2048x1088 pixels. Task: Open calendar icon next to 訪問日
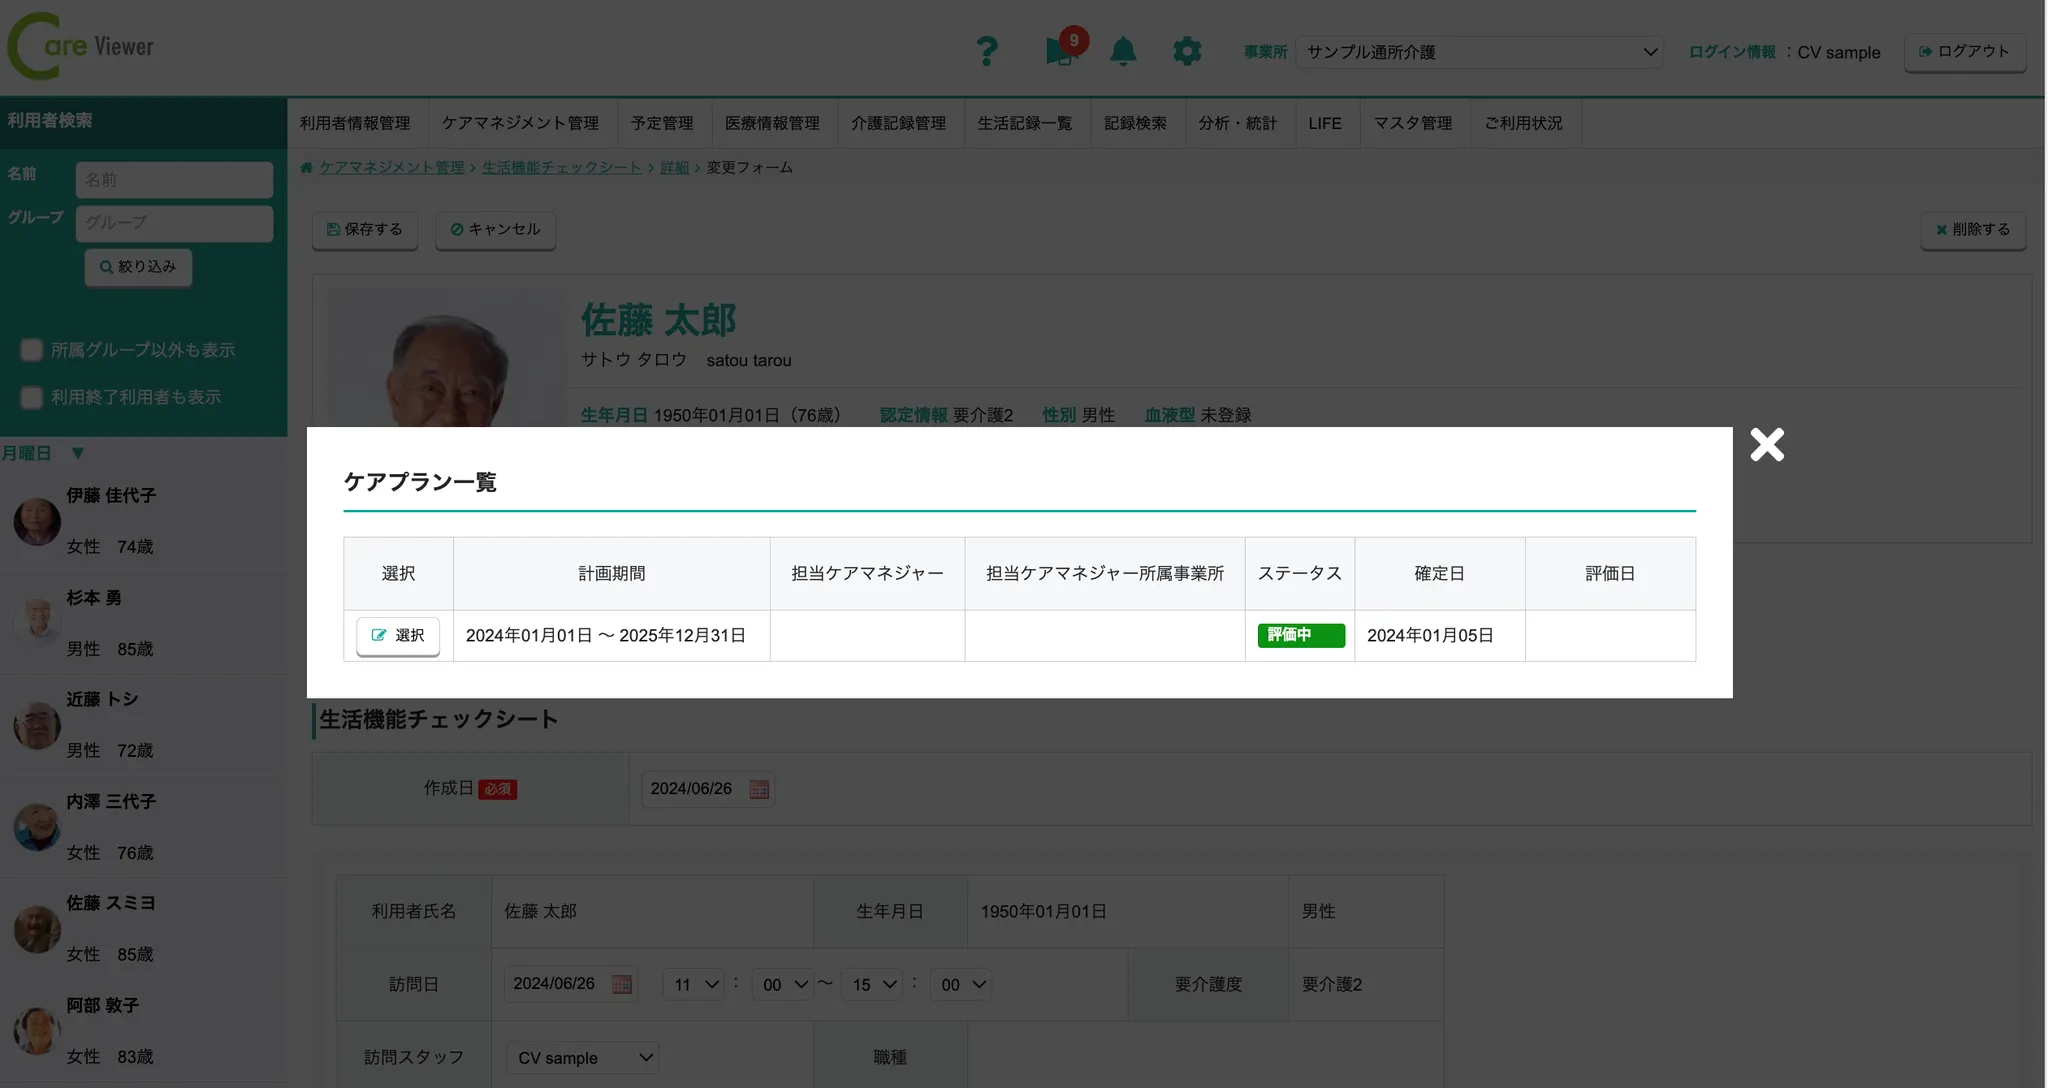pos(621,984)
